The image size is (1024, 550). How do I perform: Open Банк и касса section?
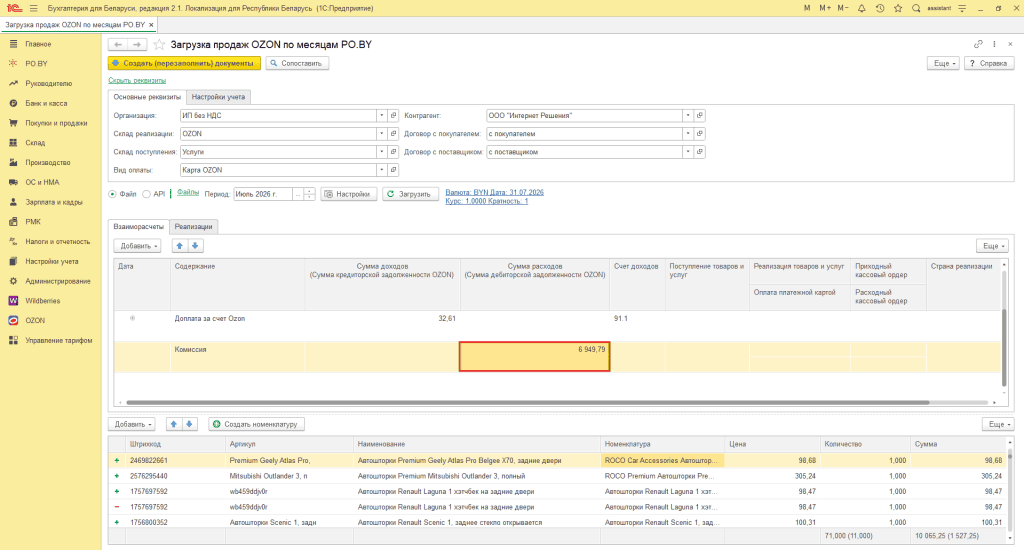pyautogui.click(x=46, y=103)
